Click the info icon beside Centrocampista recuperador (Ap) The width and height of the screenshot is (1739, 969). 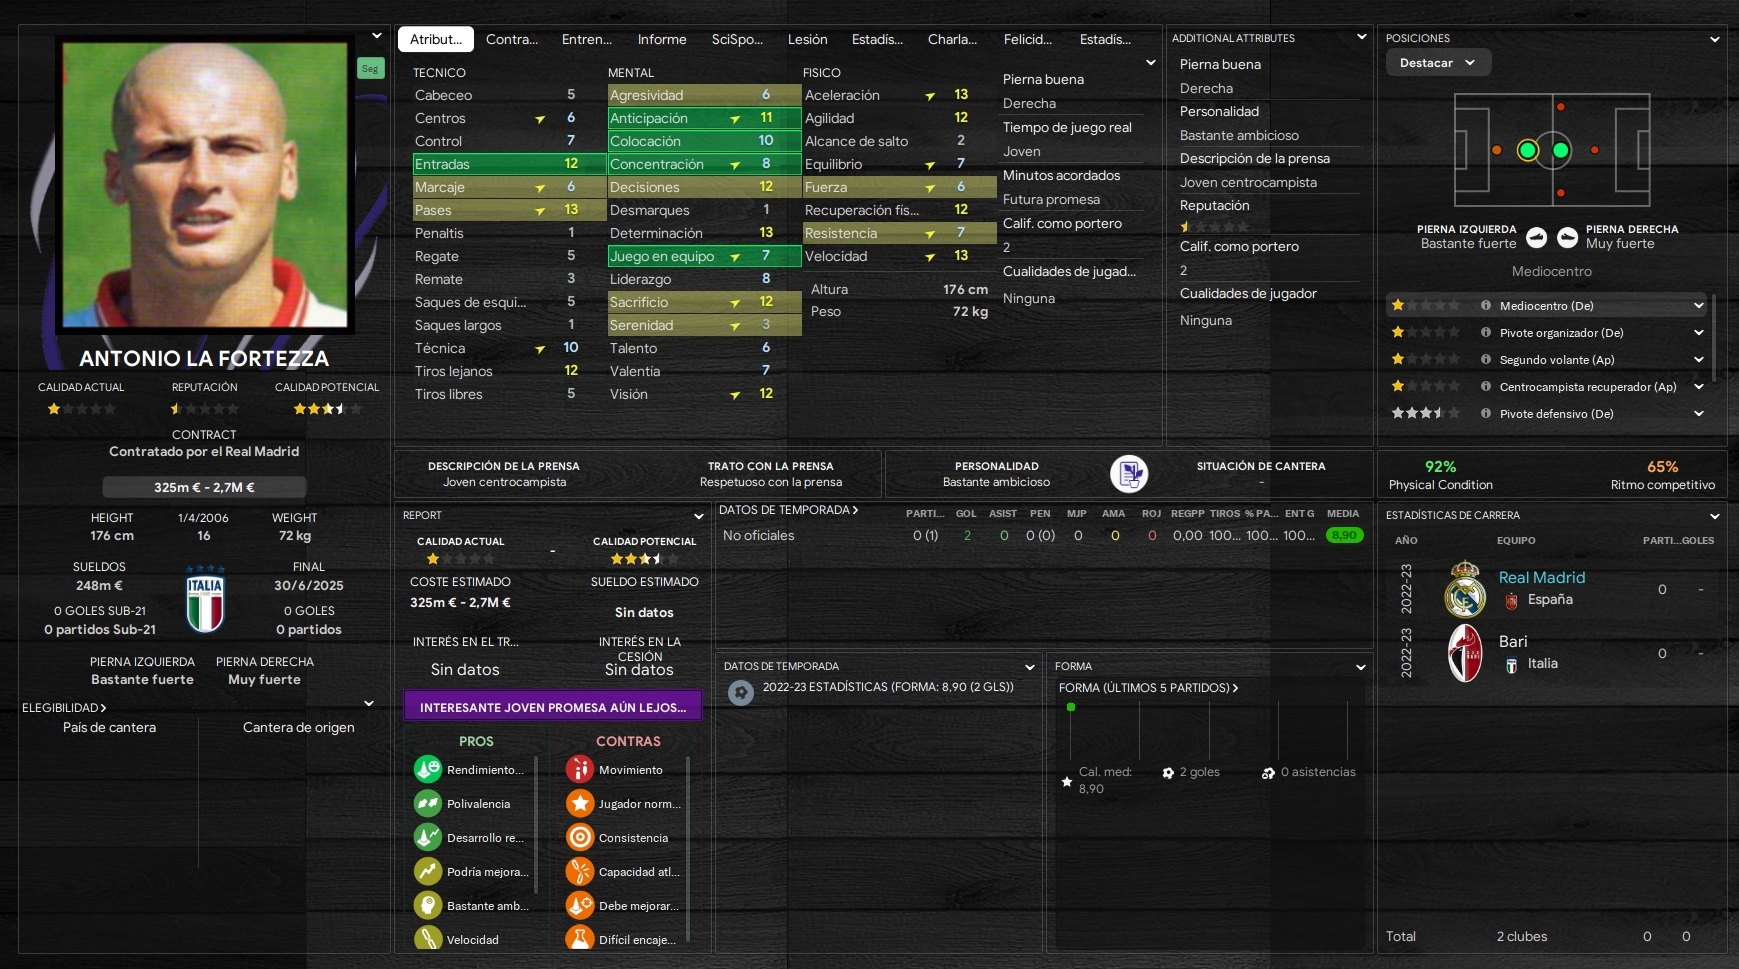click(1486, 387)
